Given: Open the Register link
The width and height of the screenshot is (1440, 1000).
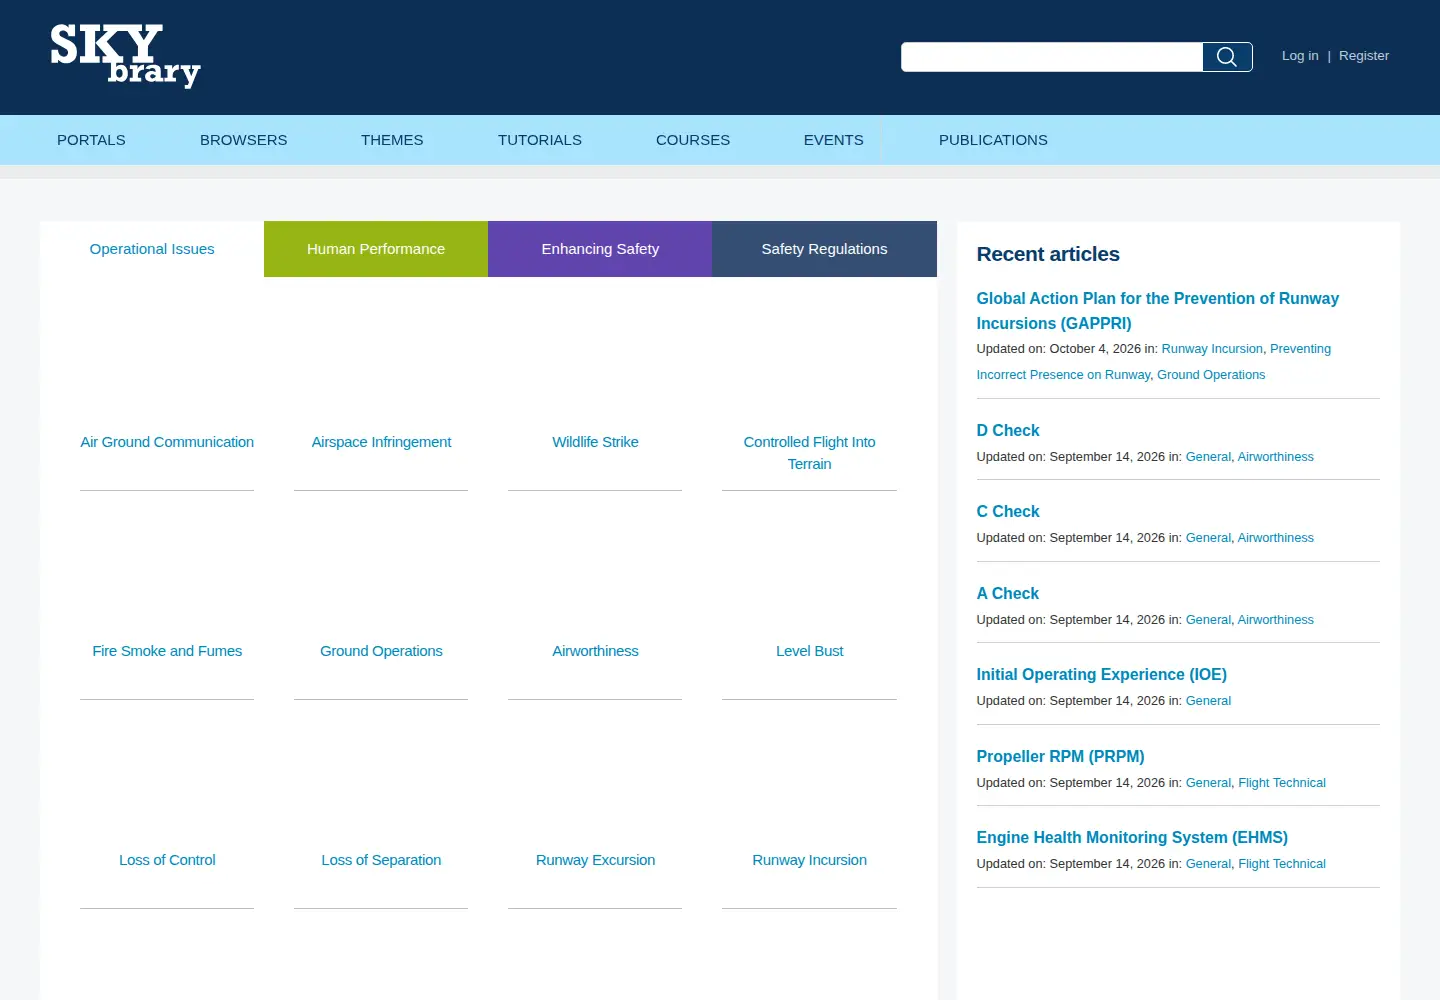Looking at the screenshot, I should click(x=1364, y=56).
